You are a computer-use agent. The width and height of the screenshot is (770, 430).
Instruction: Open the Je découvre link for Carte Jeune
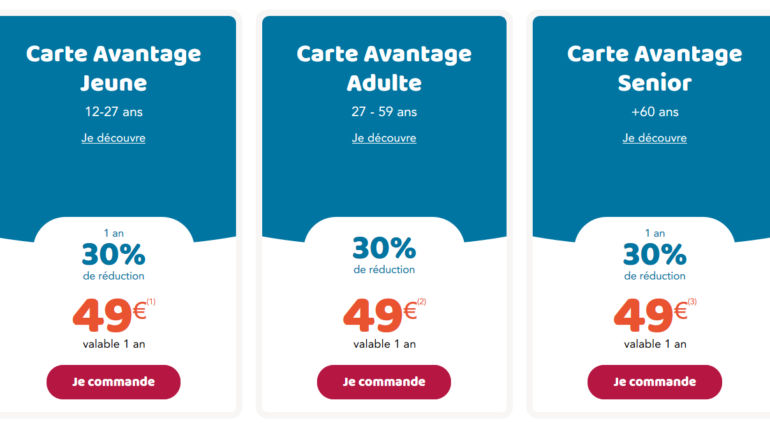point(113,138)
